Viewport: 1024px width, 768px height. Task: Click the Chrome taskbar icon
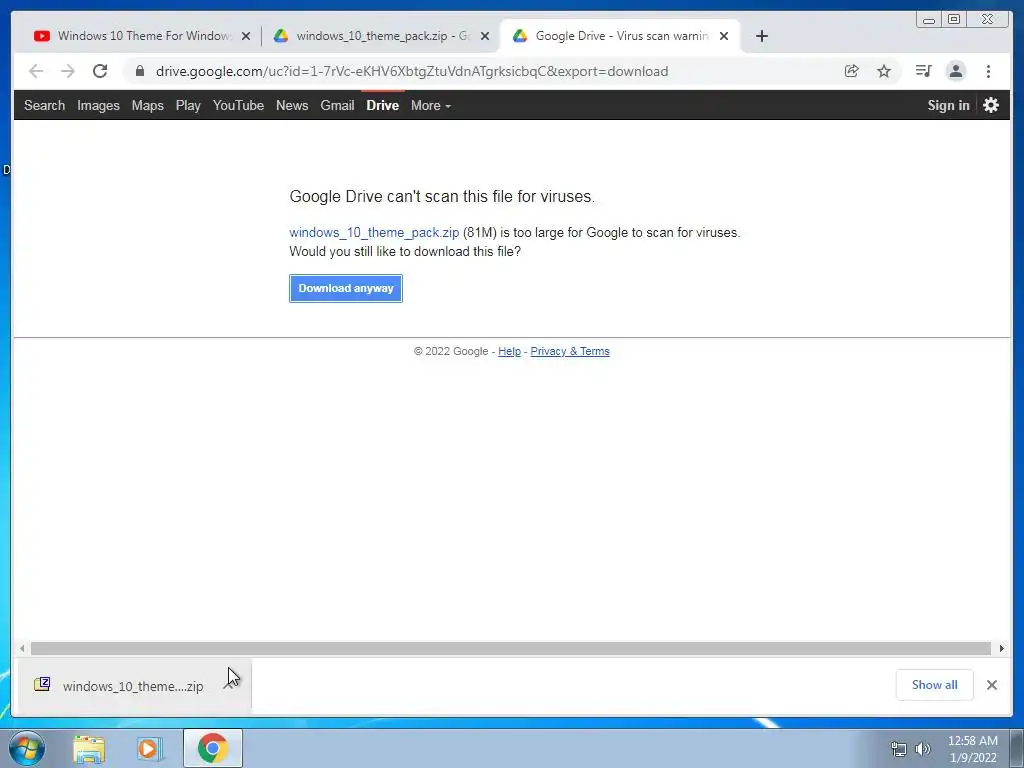click(213, 748)
